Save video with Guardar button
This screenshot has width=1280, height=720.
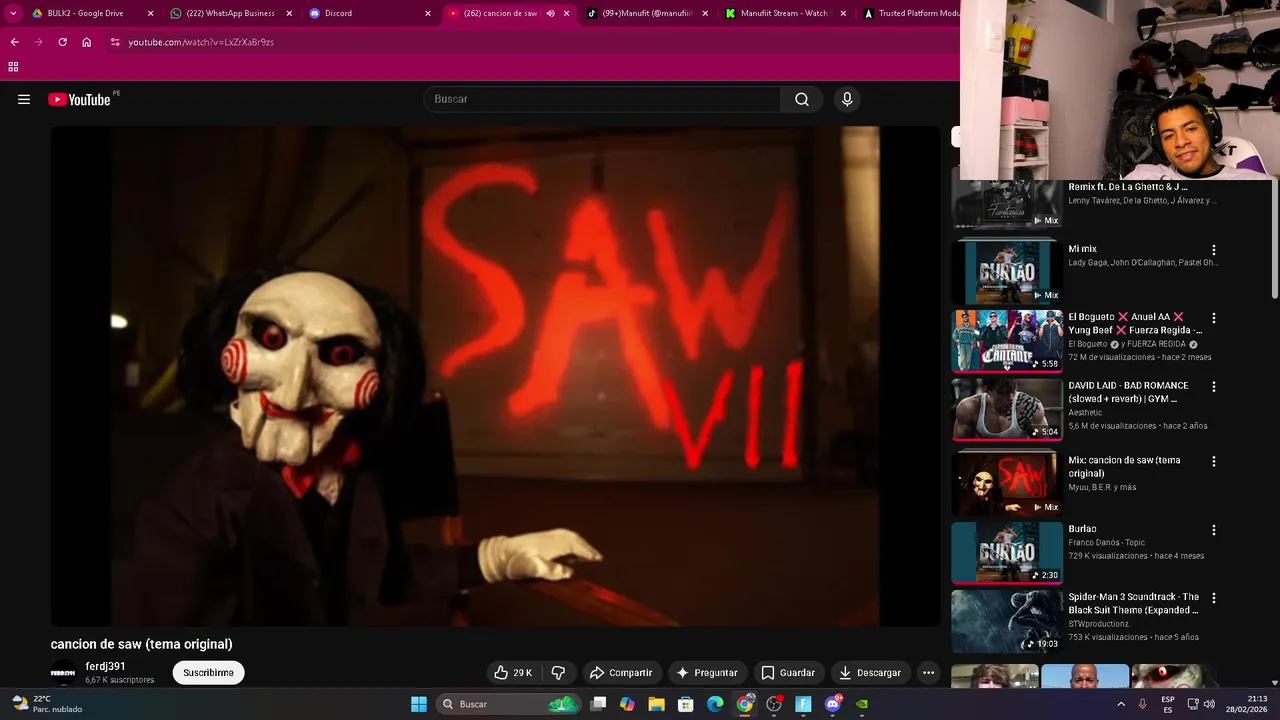coord(788,673)
